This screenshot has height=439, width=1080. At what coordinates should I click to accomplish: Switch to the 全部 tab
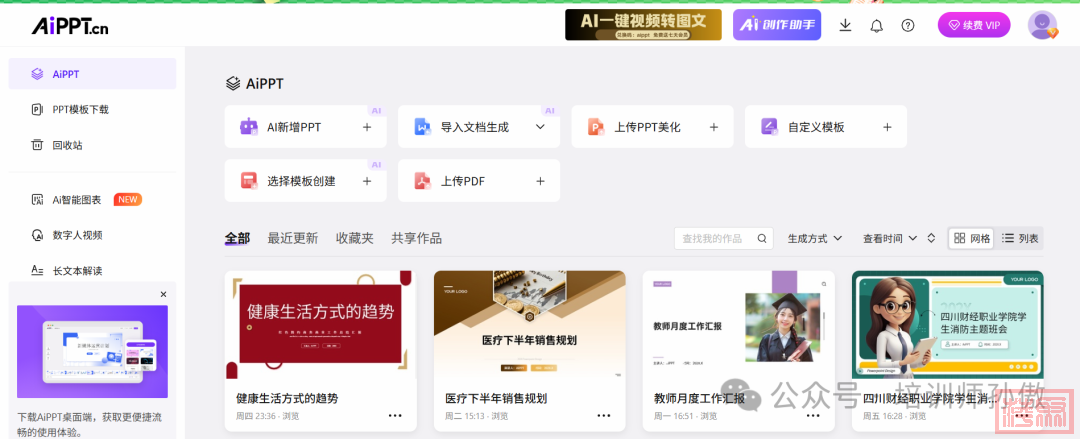(238, 238)
